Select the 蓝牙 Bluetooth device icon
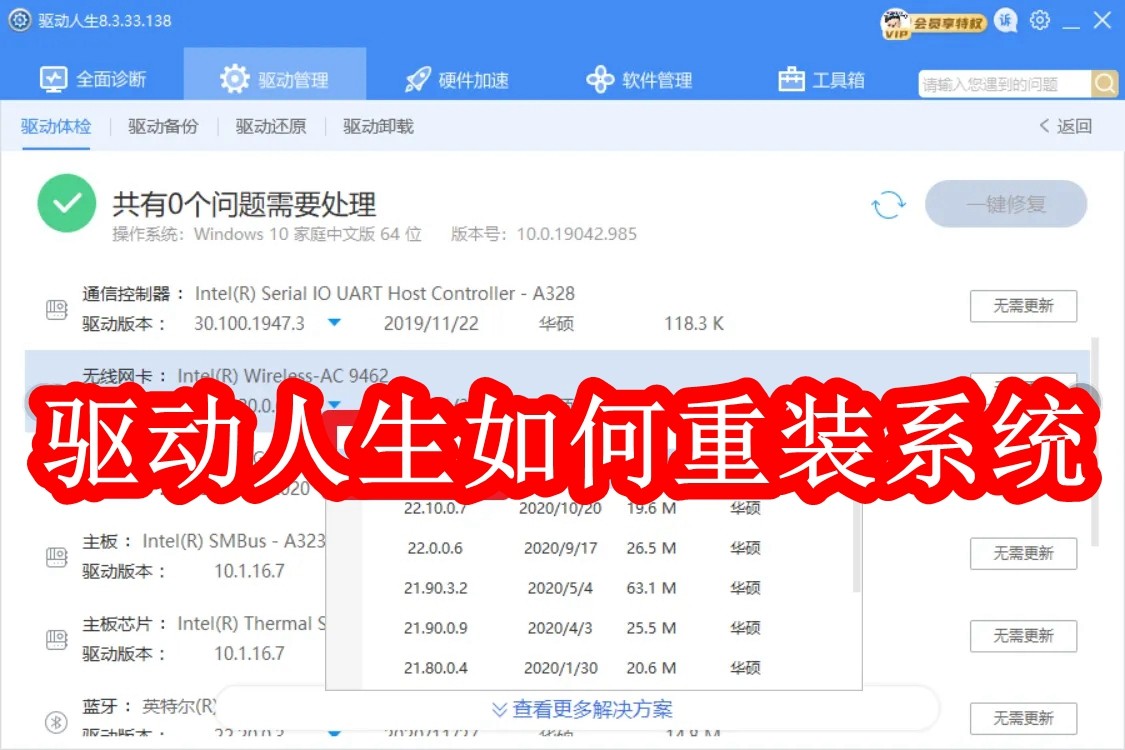The image size is (1125, 750). coord(57,721)
